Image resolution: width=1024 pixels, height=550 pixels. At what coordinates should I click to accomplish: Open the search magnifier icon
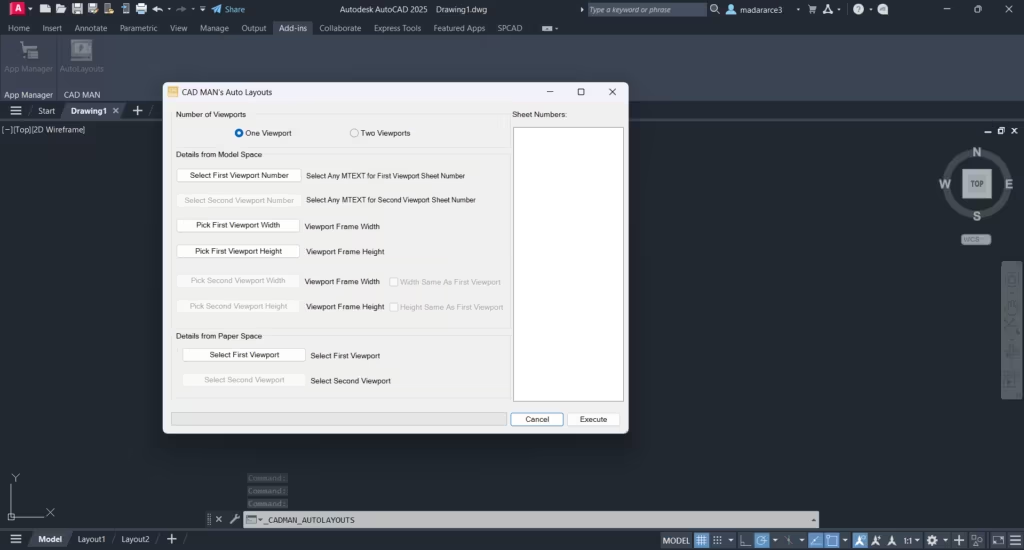click(x=714, y=9)
